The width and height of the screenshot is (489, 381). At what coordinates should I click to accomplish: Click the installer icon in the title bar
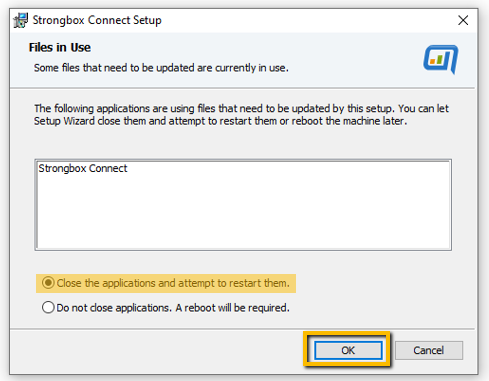(x=21, y=20)
